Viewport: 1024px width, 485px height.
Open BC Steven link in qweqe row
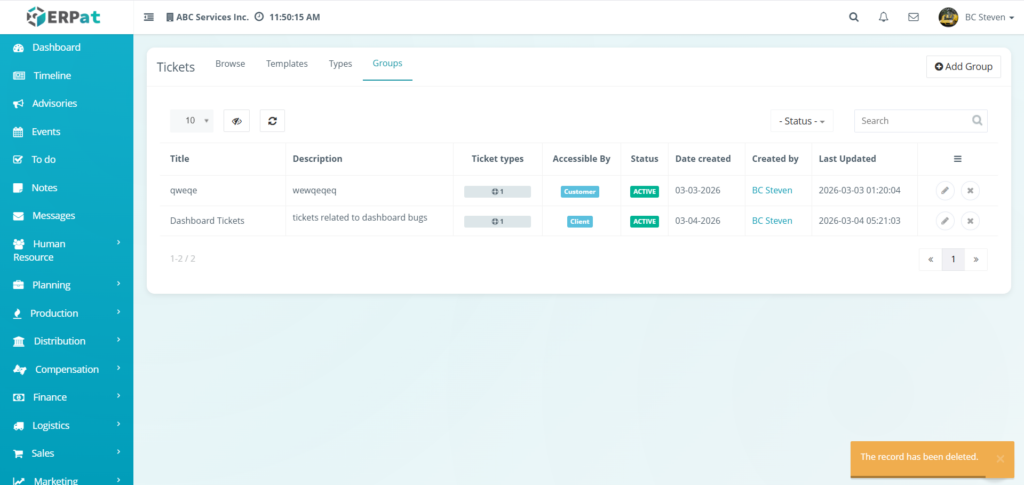pyautogui.click(x=772, y=191)
